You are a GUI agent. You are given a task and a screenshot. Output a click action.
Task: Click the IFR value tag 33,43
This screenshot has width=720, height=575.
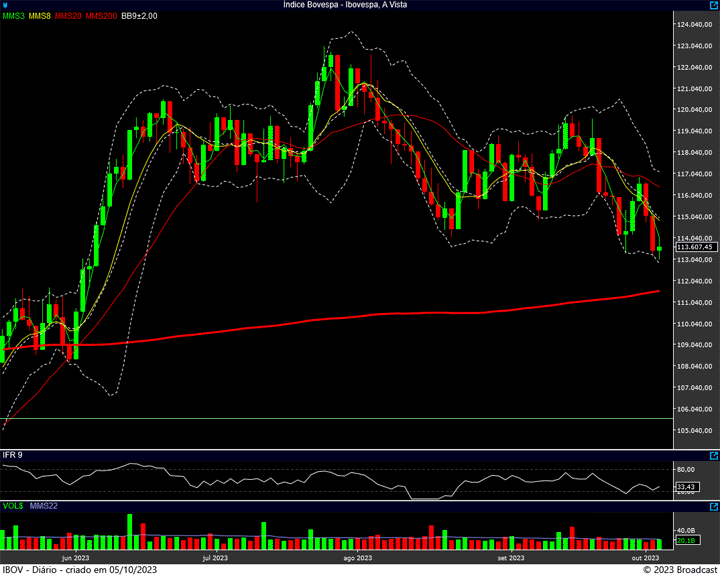[x=686, y=488]
